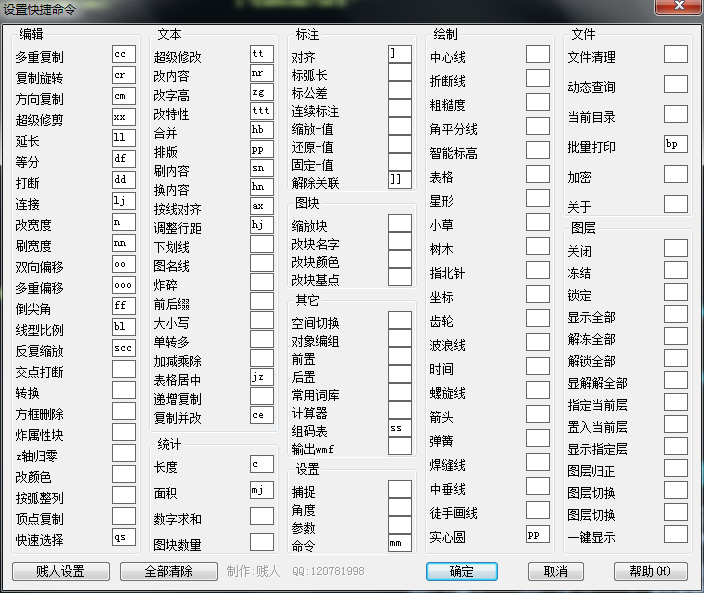
Task: Click the 贱人设置 button
Action: pos(61,571)
